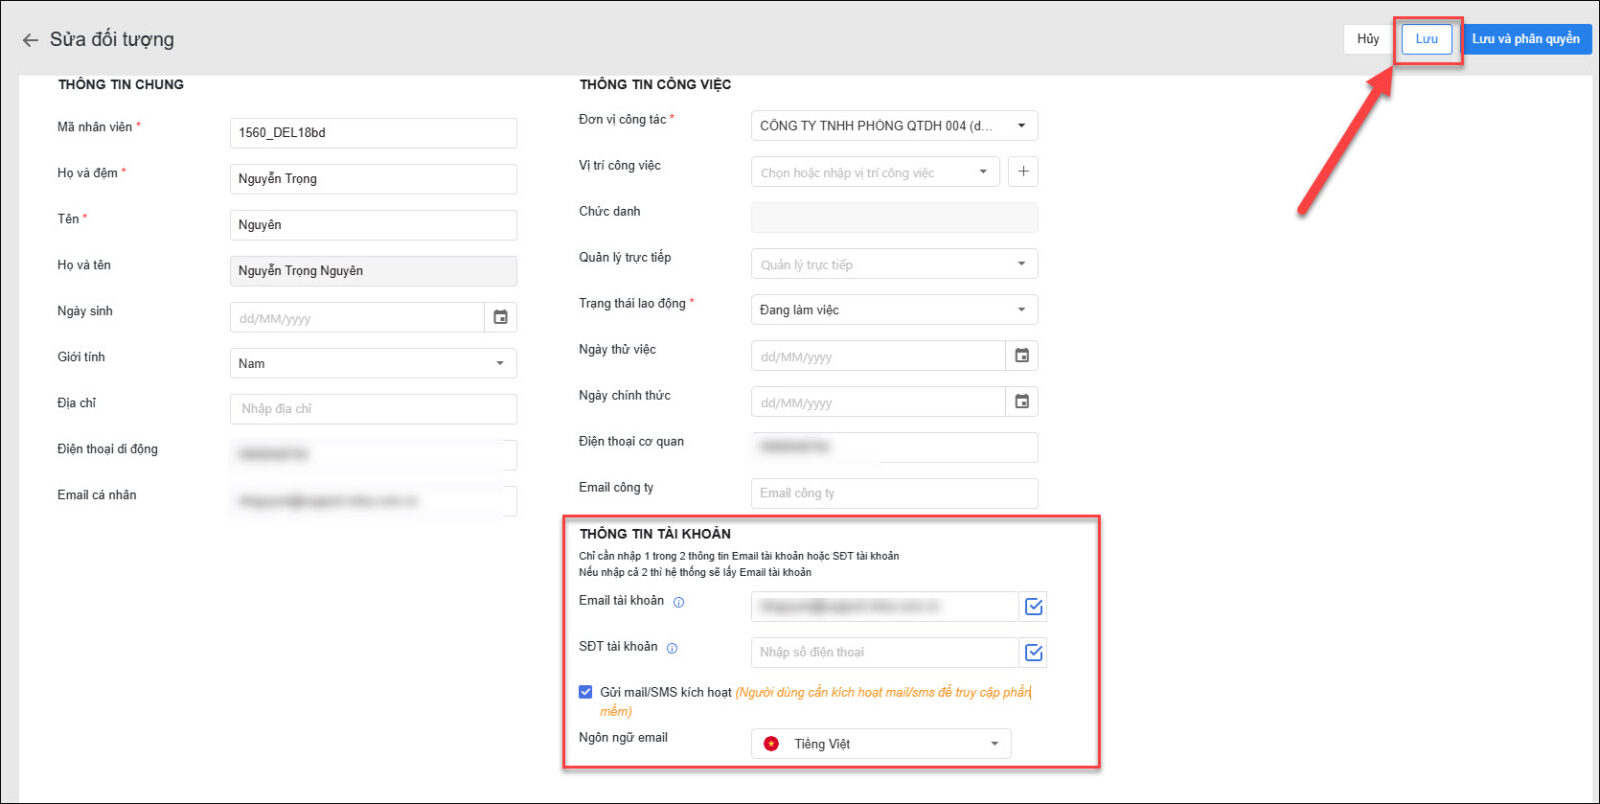Click the Hủy button
Screen dimensions: 1600x804
[x=1368, y=39]
